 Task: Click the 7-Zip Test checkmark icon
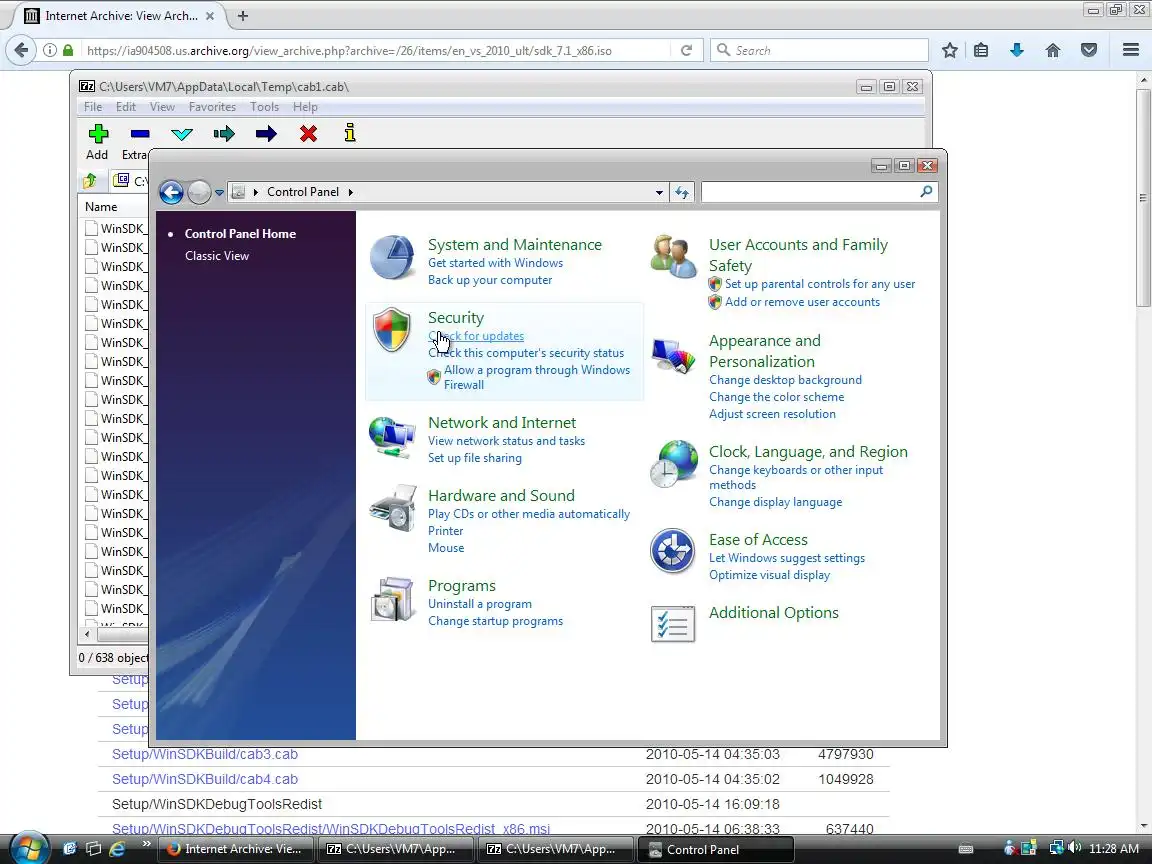[181, 134]
